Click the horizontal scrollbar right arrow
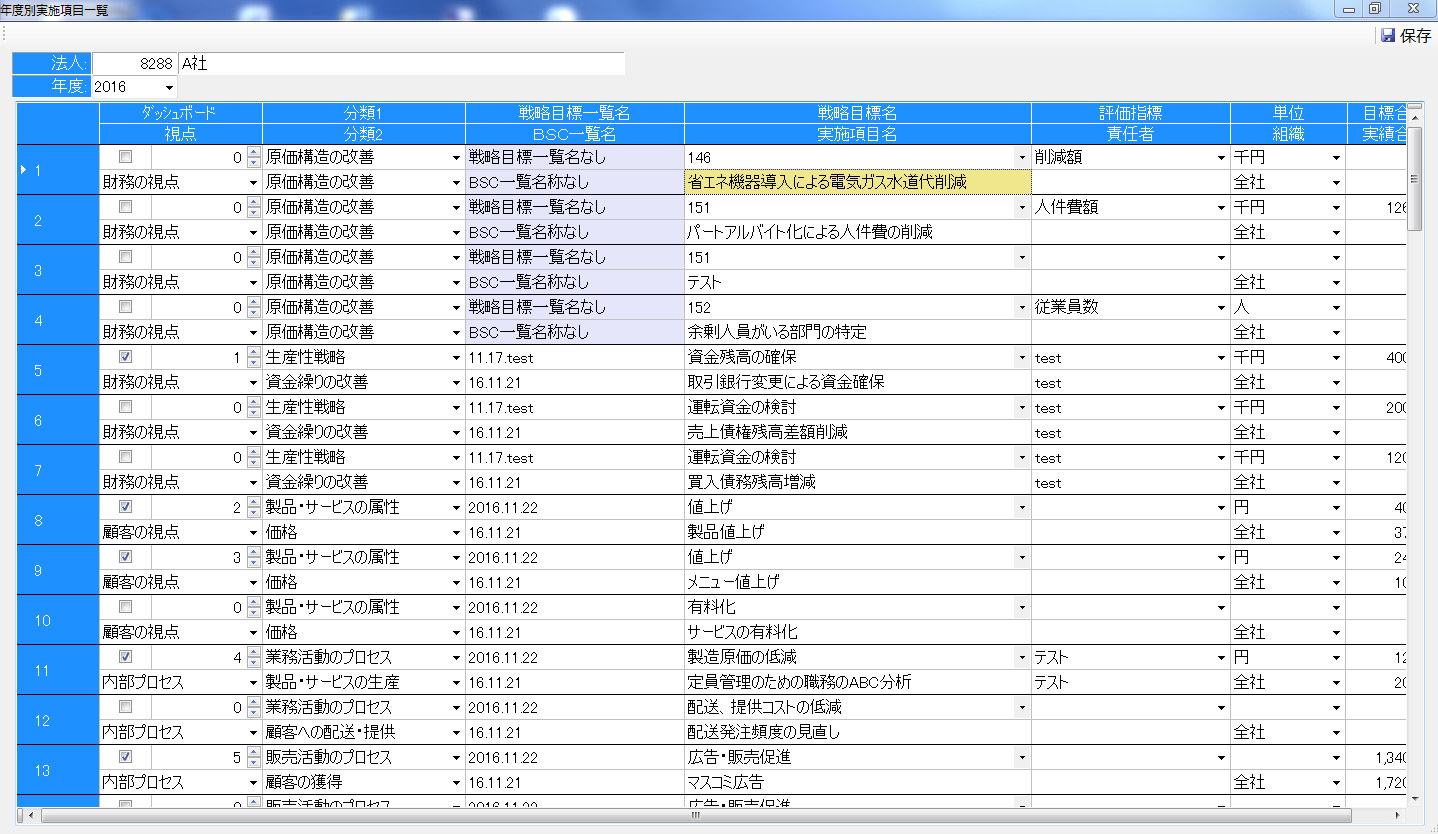This screenshot has height=834, width=1438. click(x=1398, y=815)
